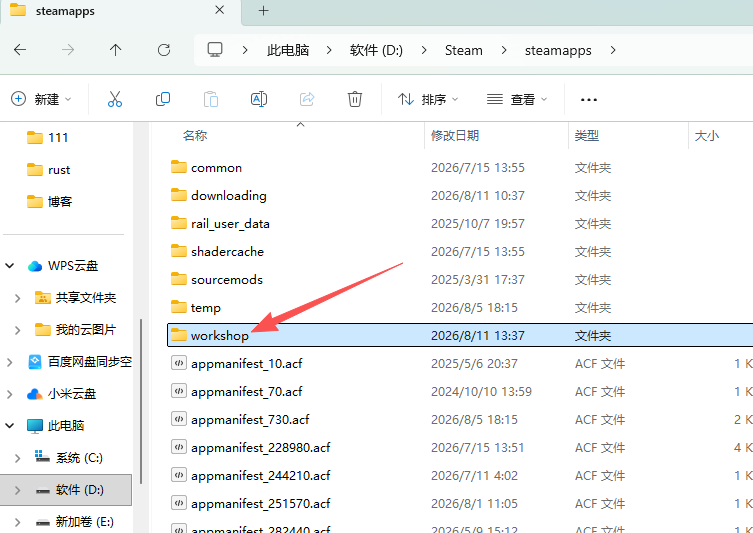Go up one folder level
The image size is (753, 533).
tap(115, 49)
